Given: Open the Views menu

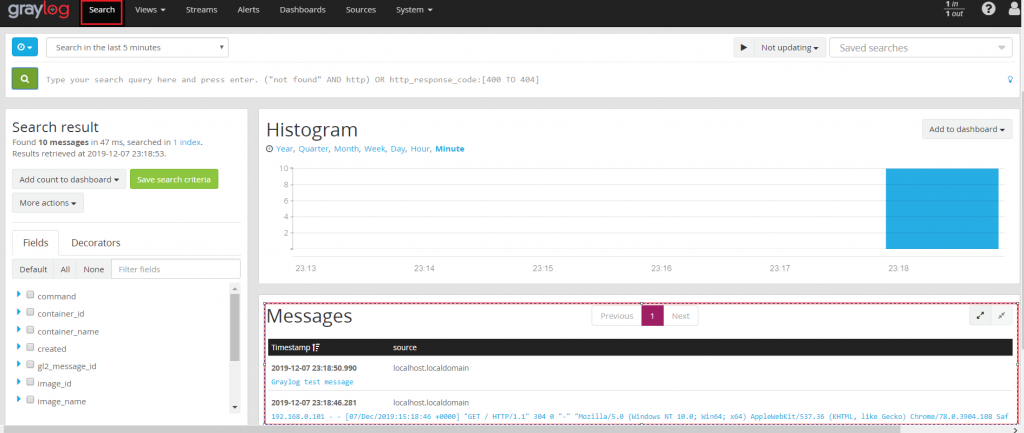Looking at the screenshot, I should click(150, 10).
